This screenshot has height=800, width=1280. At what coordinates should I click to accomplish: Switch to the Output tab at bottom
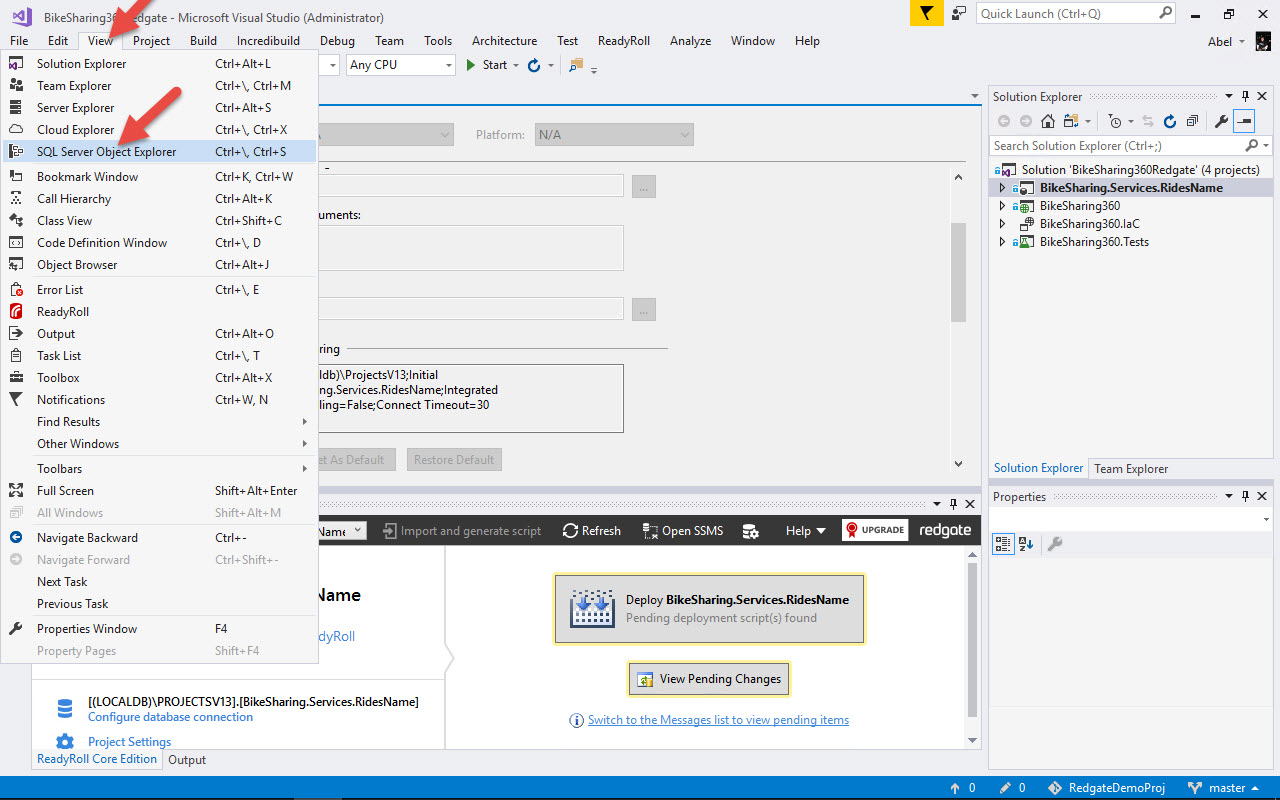coord(187,760)
